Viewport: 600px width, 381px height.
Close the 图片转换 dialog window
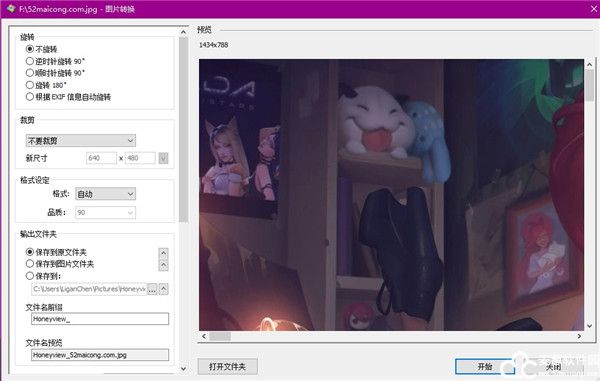pos(593,9)
